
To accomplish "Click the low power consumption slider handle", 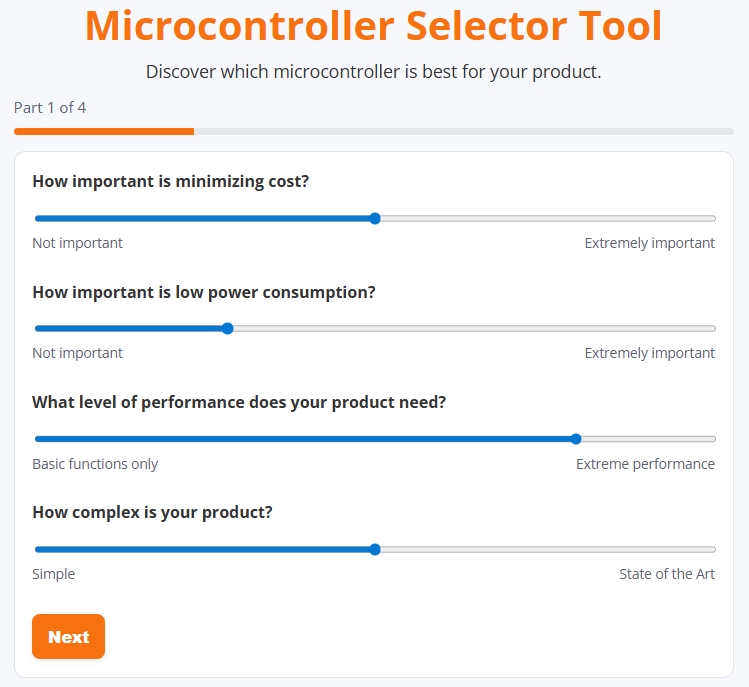I will click(x=227, y=328).
